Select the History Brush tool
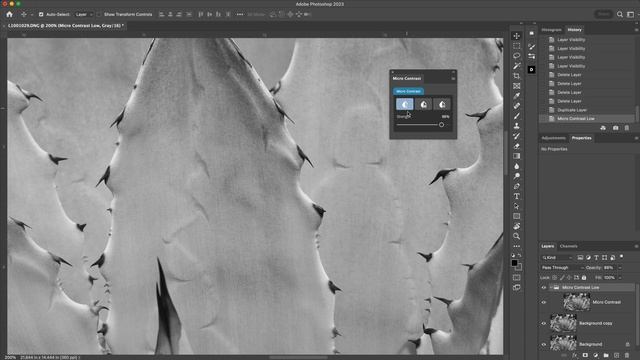Image resolution: width=640 pixels, height=360 pixels. pos(517,136)
